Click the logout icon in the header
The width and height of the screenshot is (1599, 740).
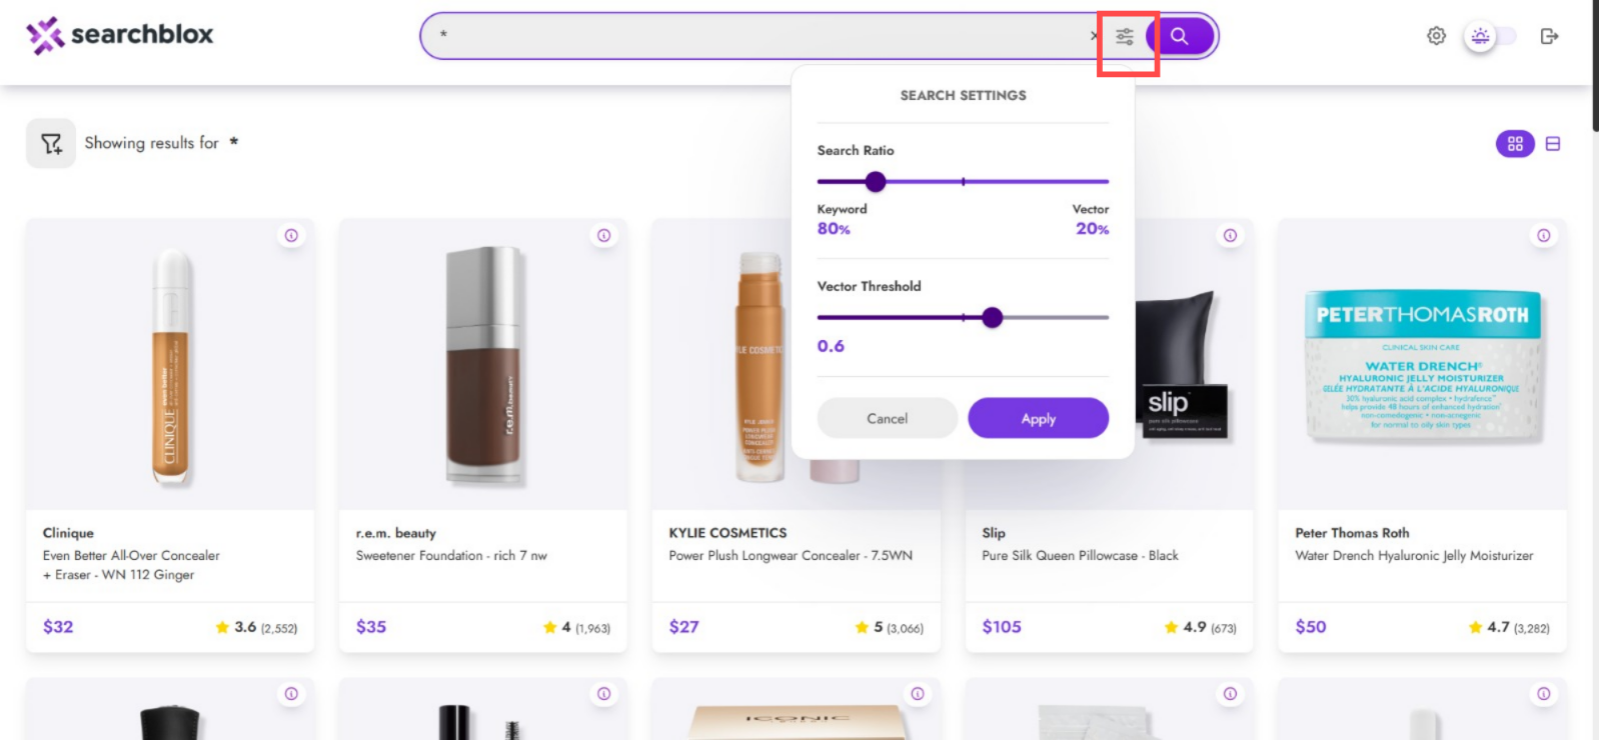[x=1549, y=36]
